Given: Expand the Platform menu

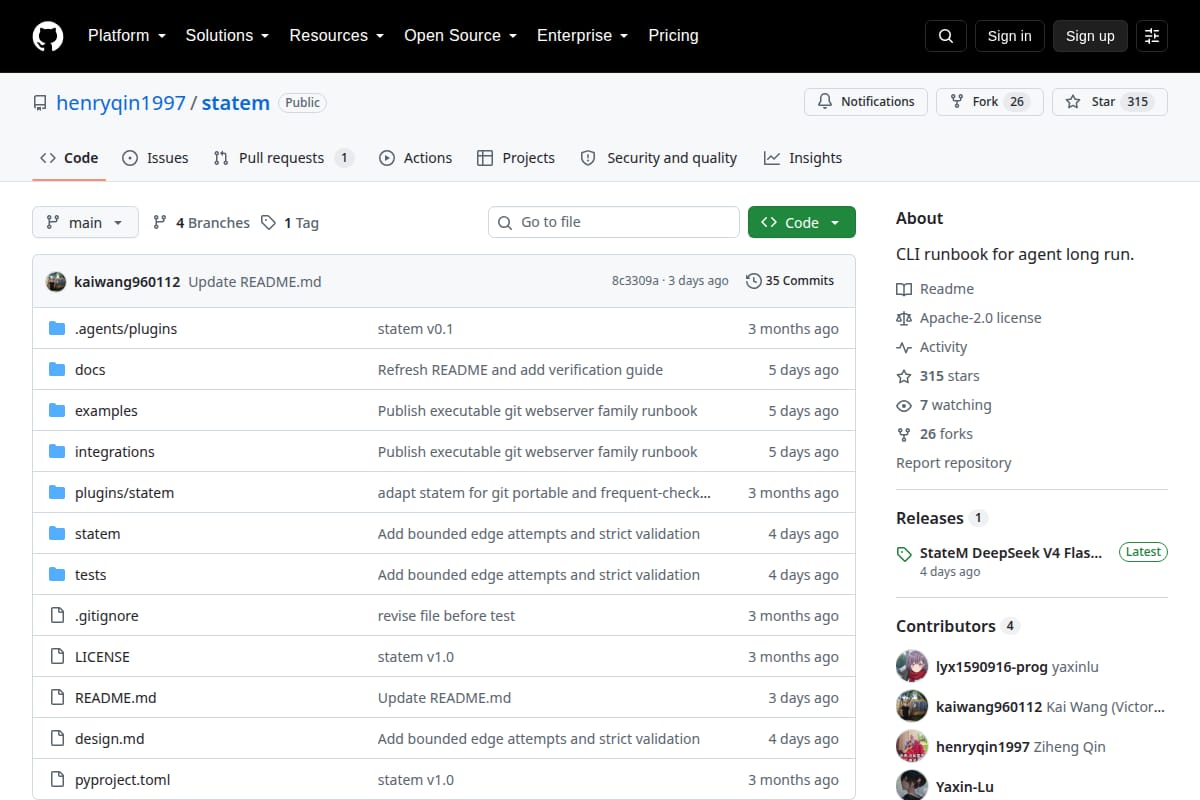Looking at the screenshot, I should [126, 36].
